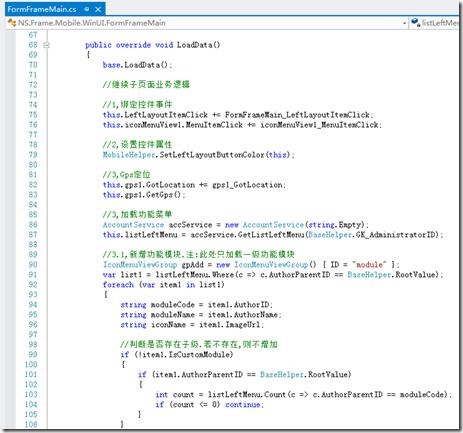Click the moduleName variable declaration on line 95
This screenshot has width=463, height=433.
pos(172,315)
